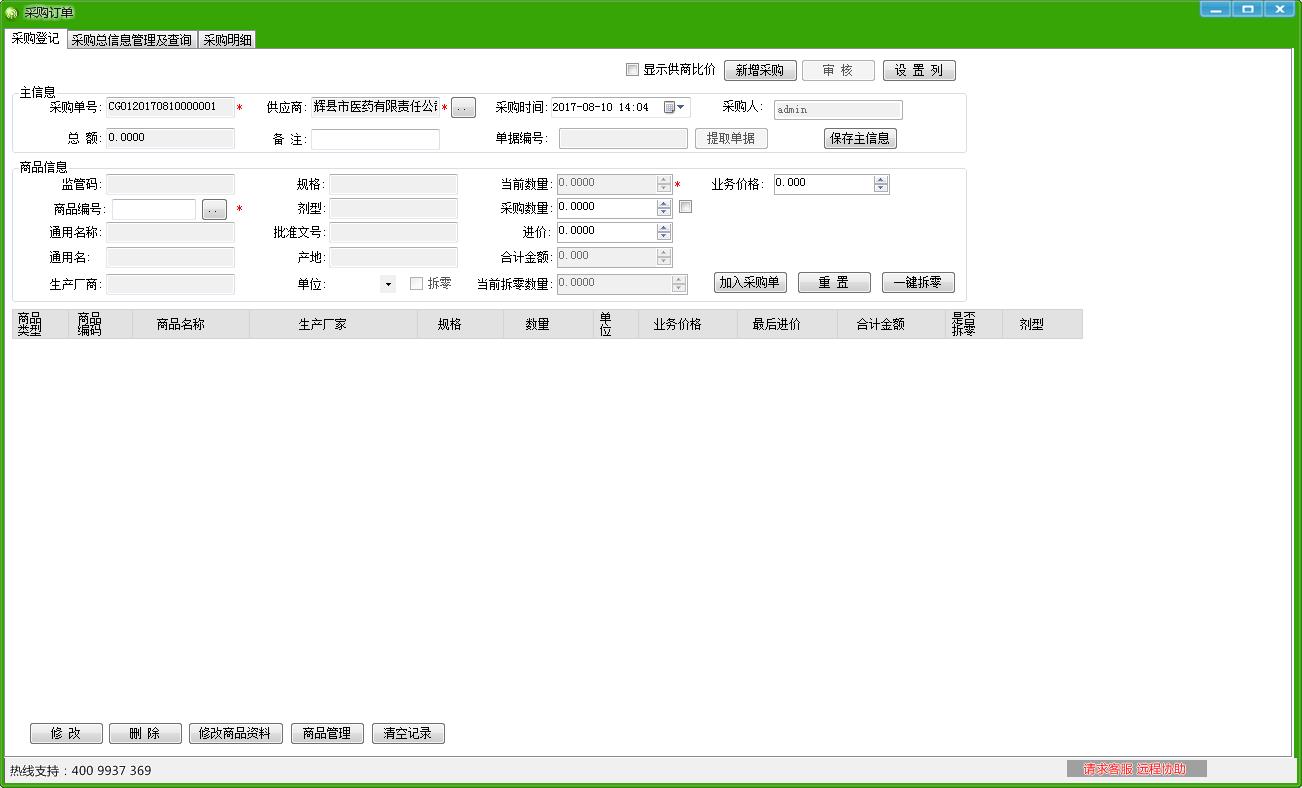Viewport: 1302px width, 788px height.
Task: Click the 剂型 column header
Action: pos(1042,324)
